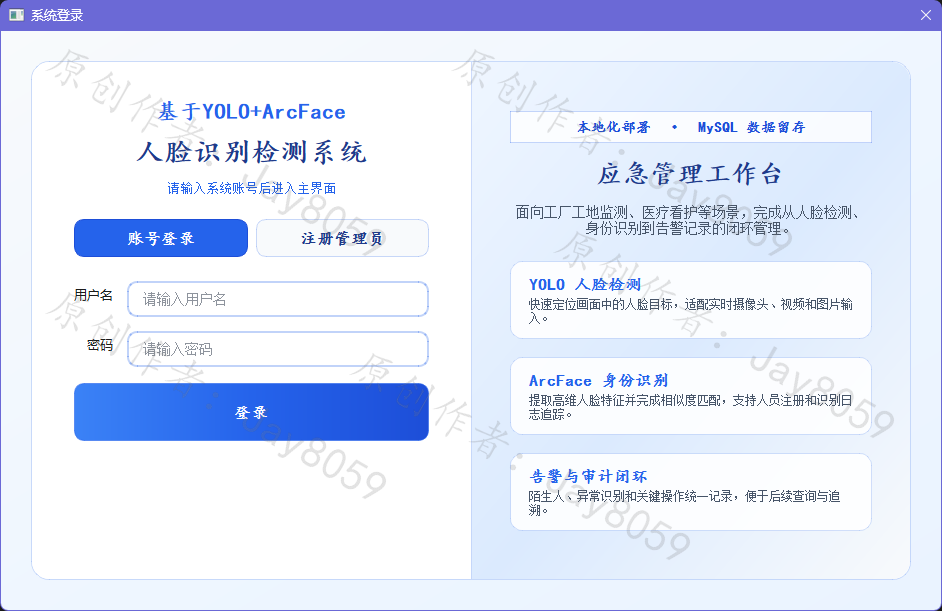
Task: Click the 基于YOLO+ArcFace title text
Action: pyautogui.click(x=251, y=112)
